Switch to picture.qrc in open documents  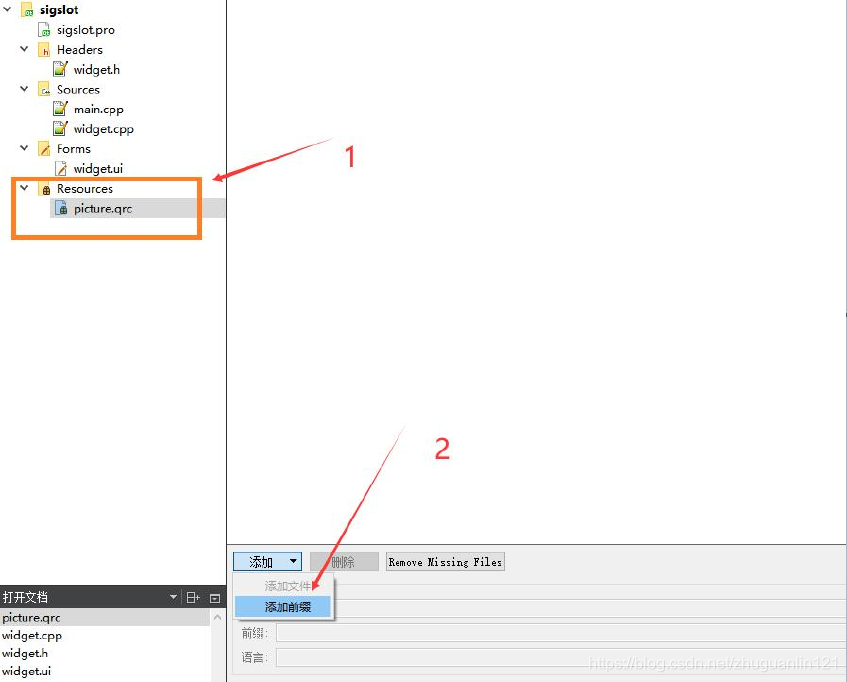[105, 617]
